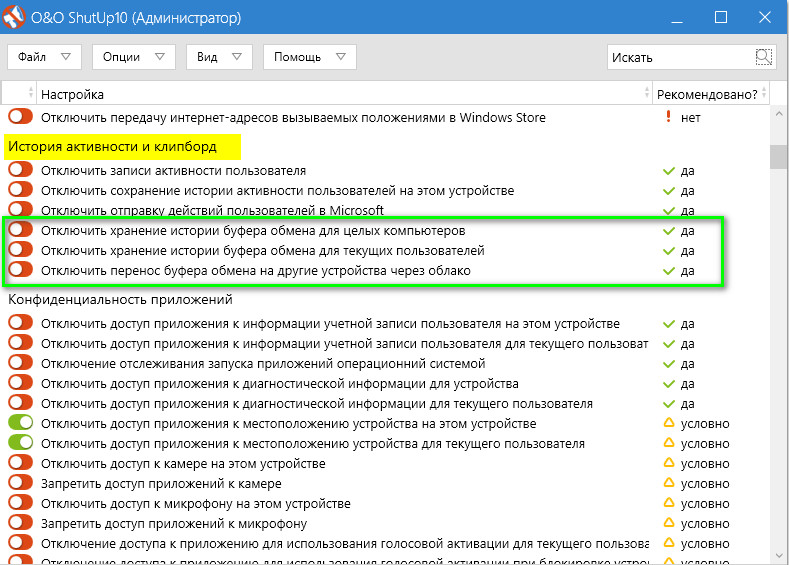Enable switch for clipboard history 'для текущих пользователей'
This screenshot has height=565, width=789.
click(21, 250)
